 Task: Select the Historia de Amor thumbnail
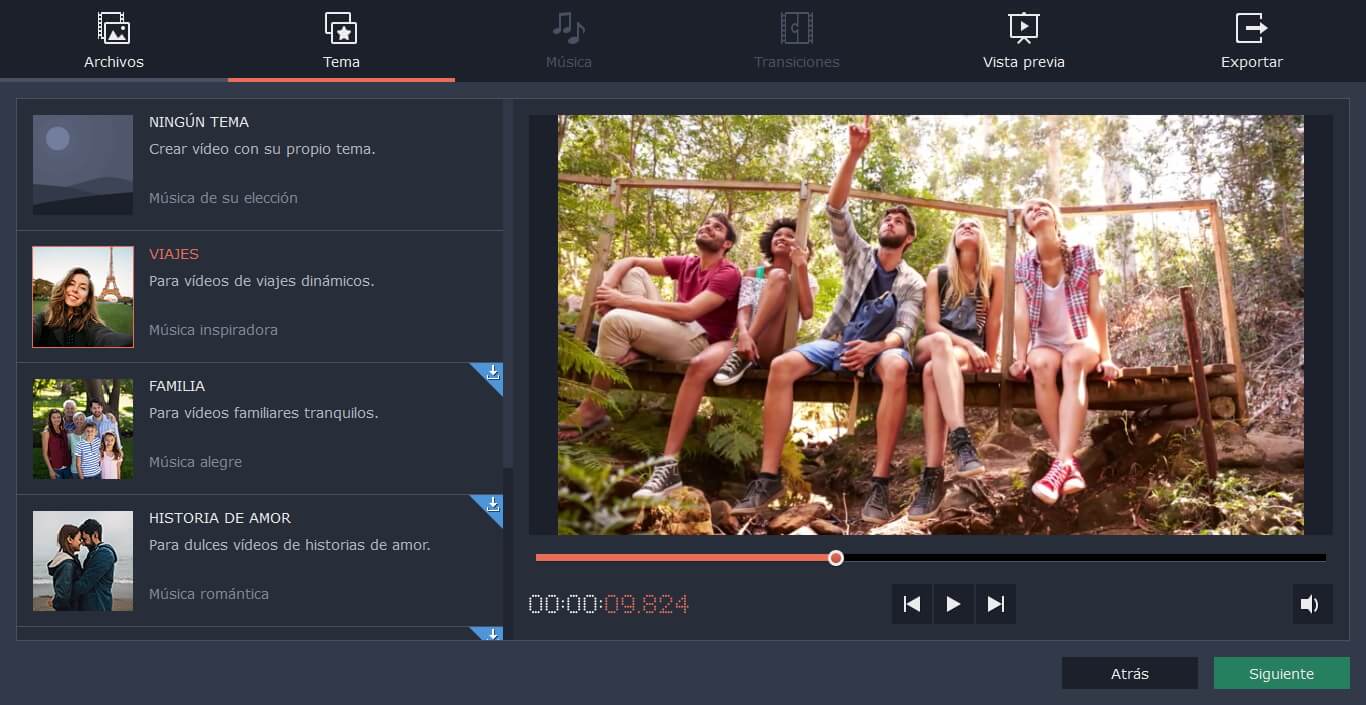[x=83, y=561]
